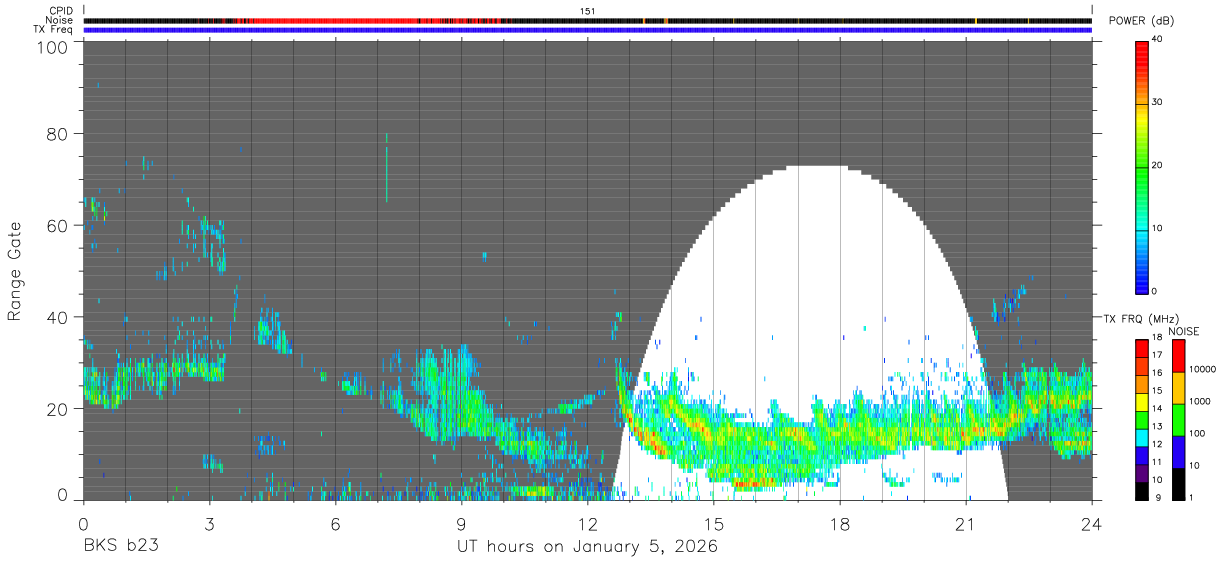Screen dimensions: 1228x567
Task: Click the thin green vertical echo streak near hour 7
Action: tap(386, 166)
